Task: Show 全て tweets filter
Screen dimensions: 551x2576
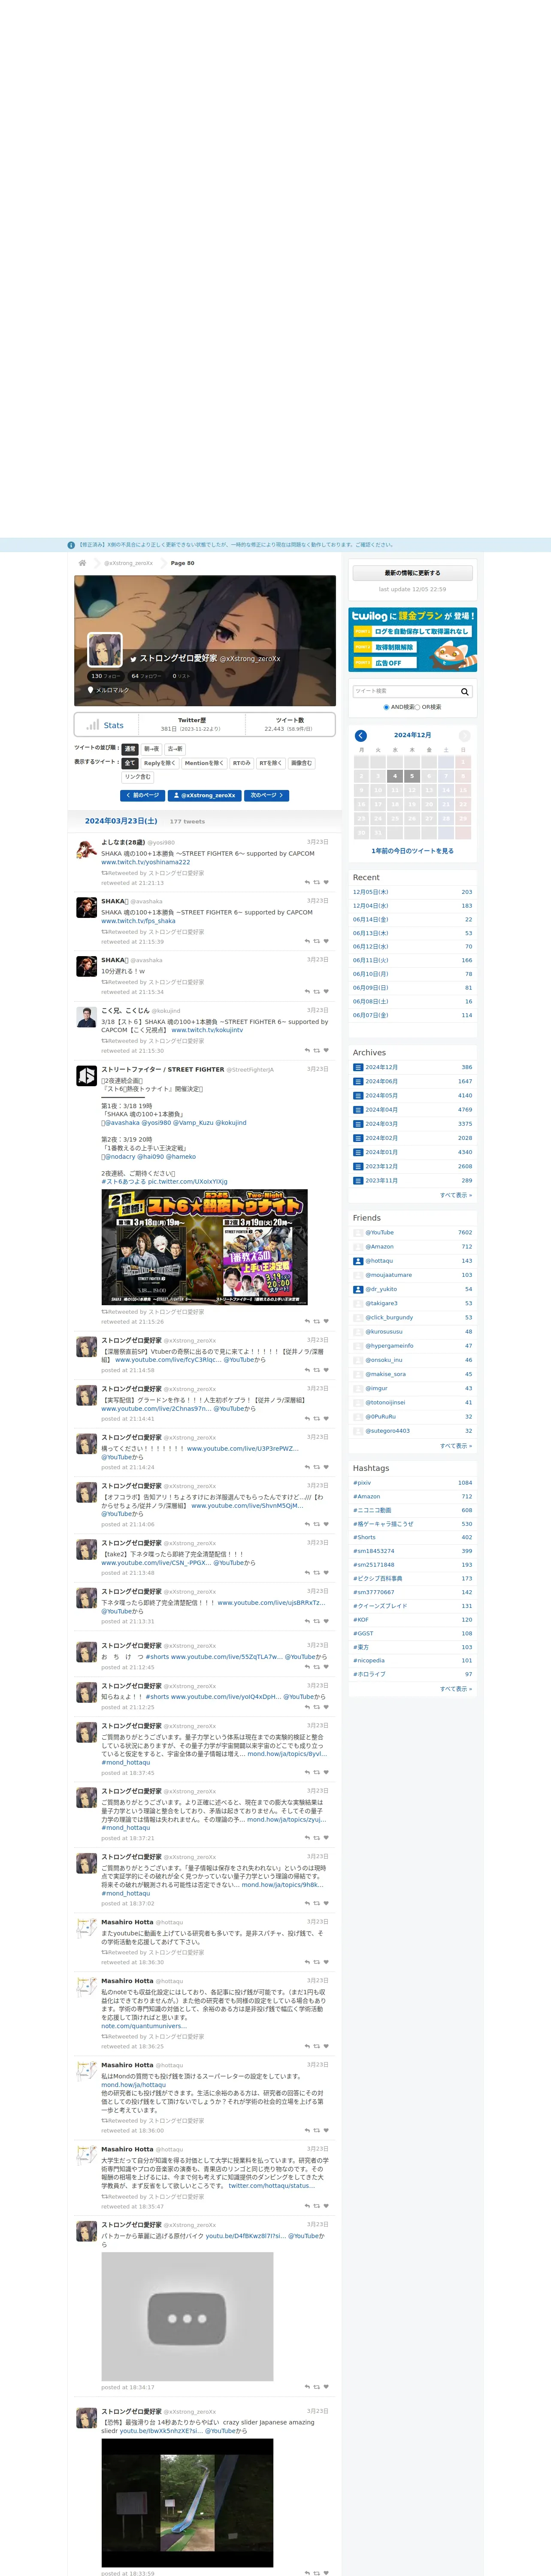Action: click(130, 763)
